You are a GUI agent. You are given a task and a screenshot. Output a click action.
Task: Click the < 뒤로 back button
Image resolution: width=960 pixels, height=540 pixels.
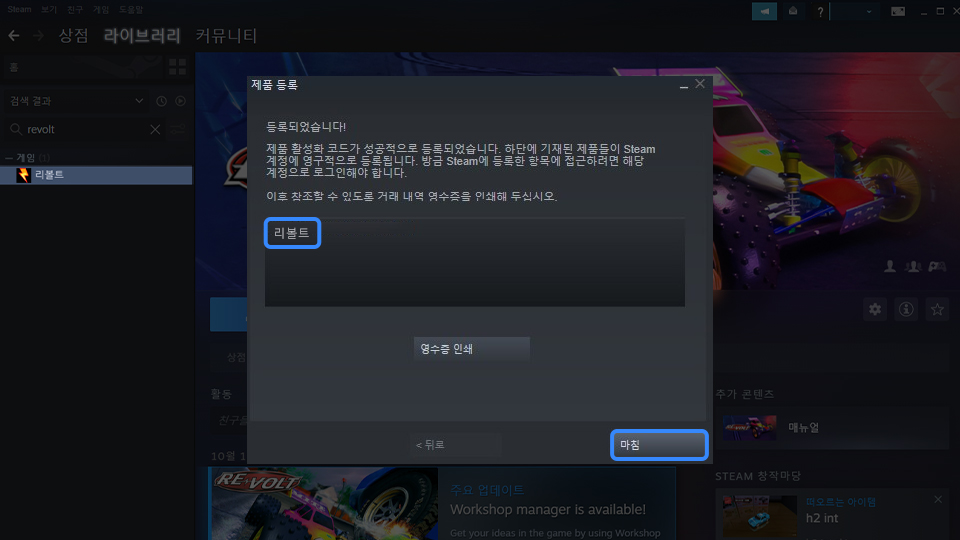(456, 444)
